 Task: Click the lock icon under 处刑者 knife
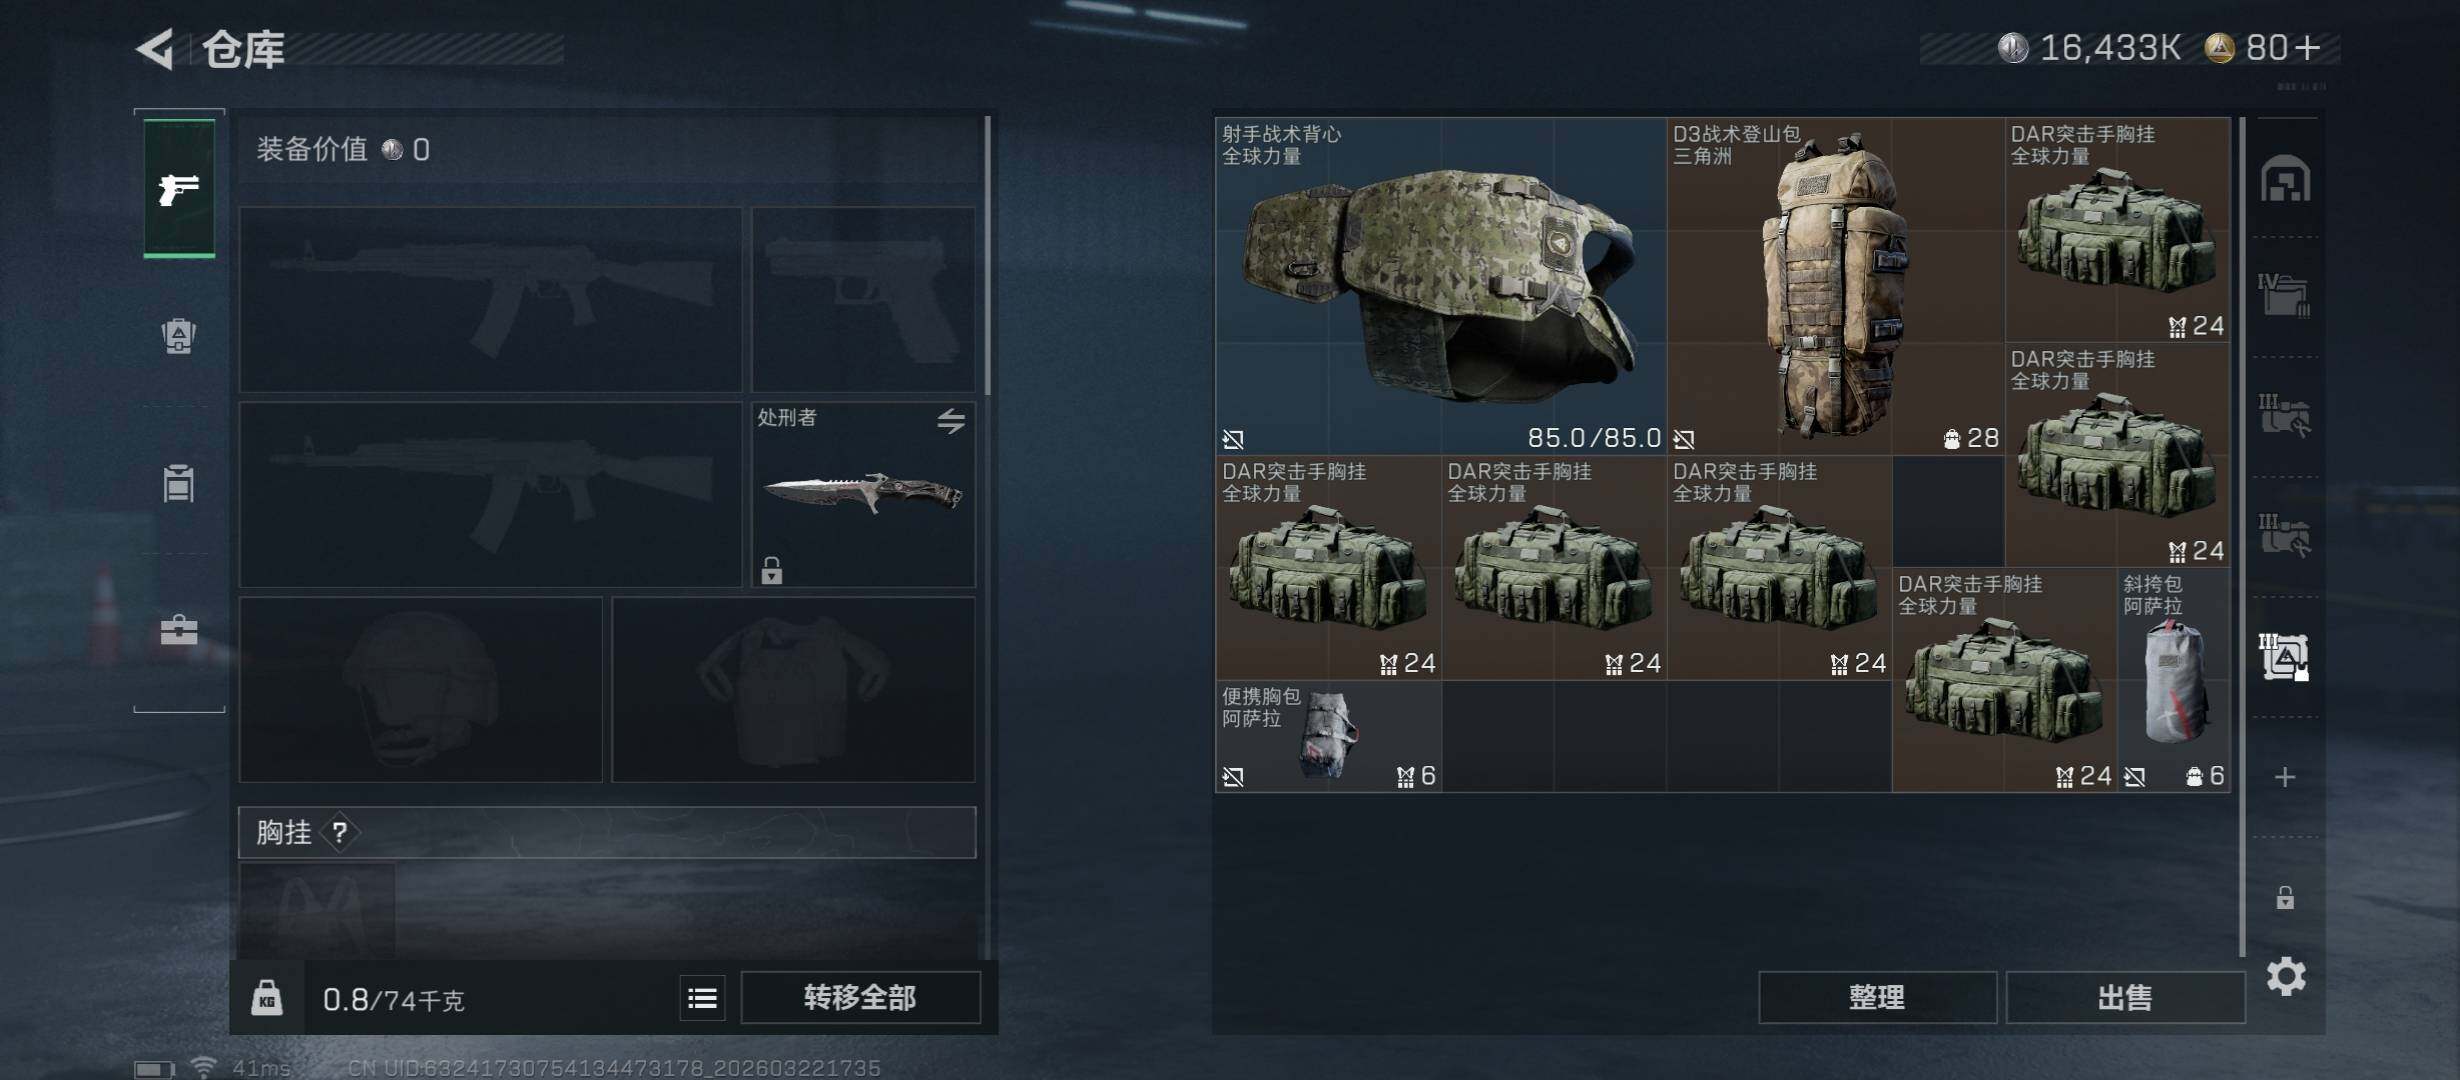tap(771, 570)
